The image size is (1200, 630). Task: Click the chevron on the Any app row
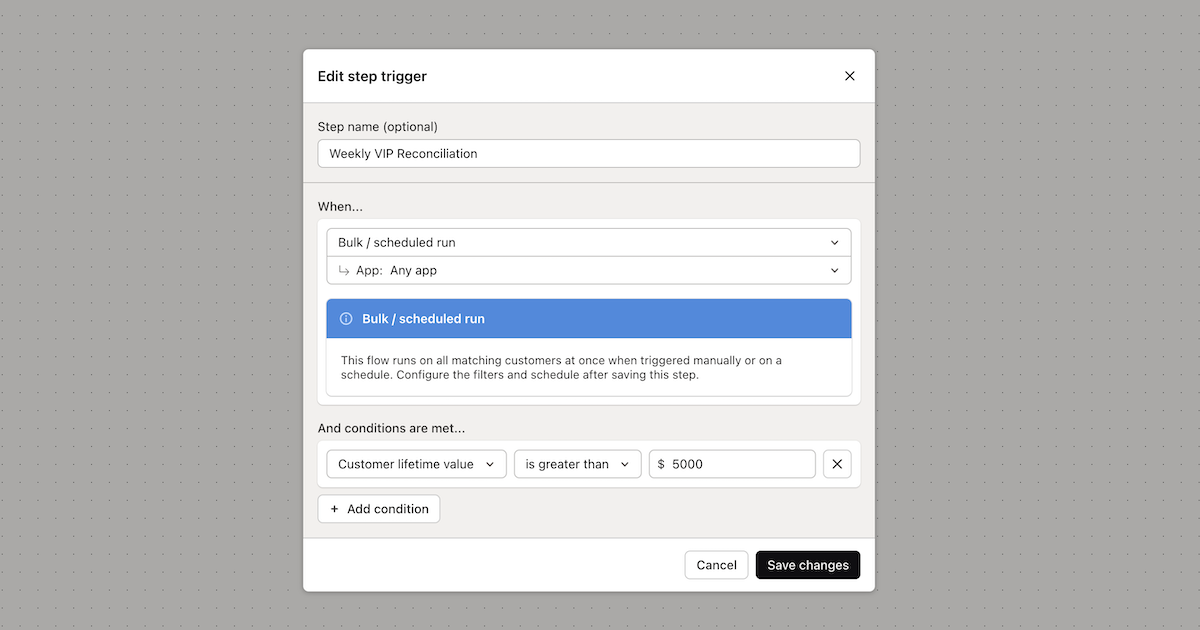point(834,270)
